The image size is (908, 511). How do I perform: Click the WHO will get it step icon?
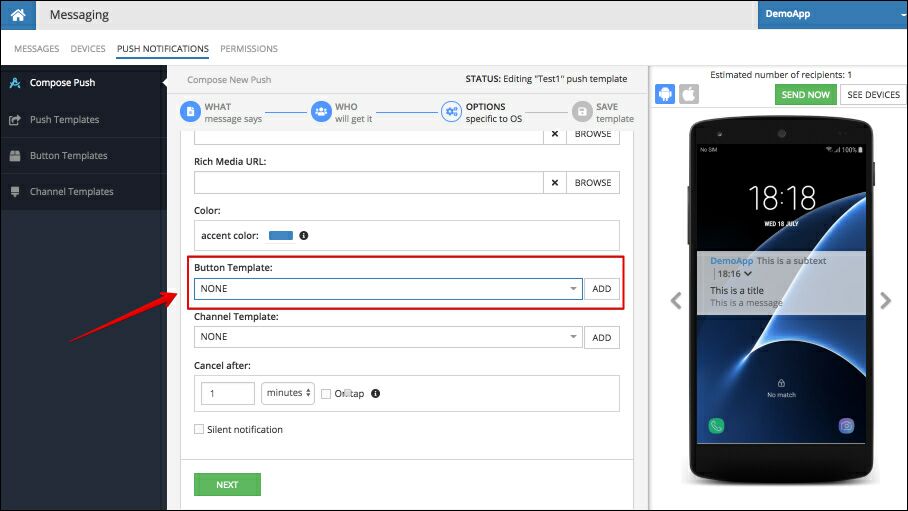click(x=321, y=111)
